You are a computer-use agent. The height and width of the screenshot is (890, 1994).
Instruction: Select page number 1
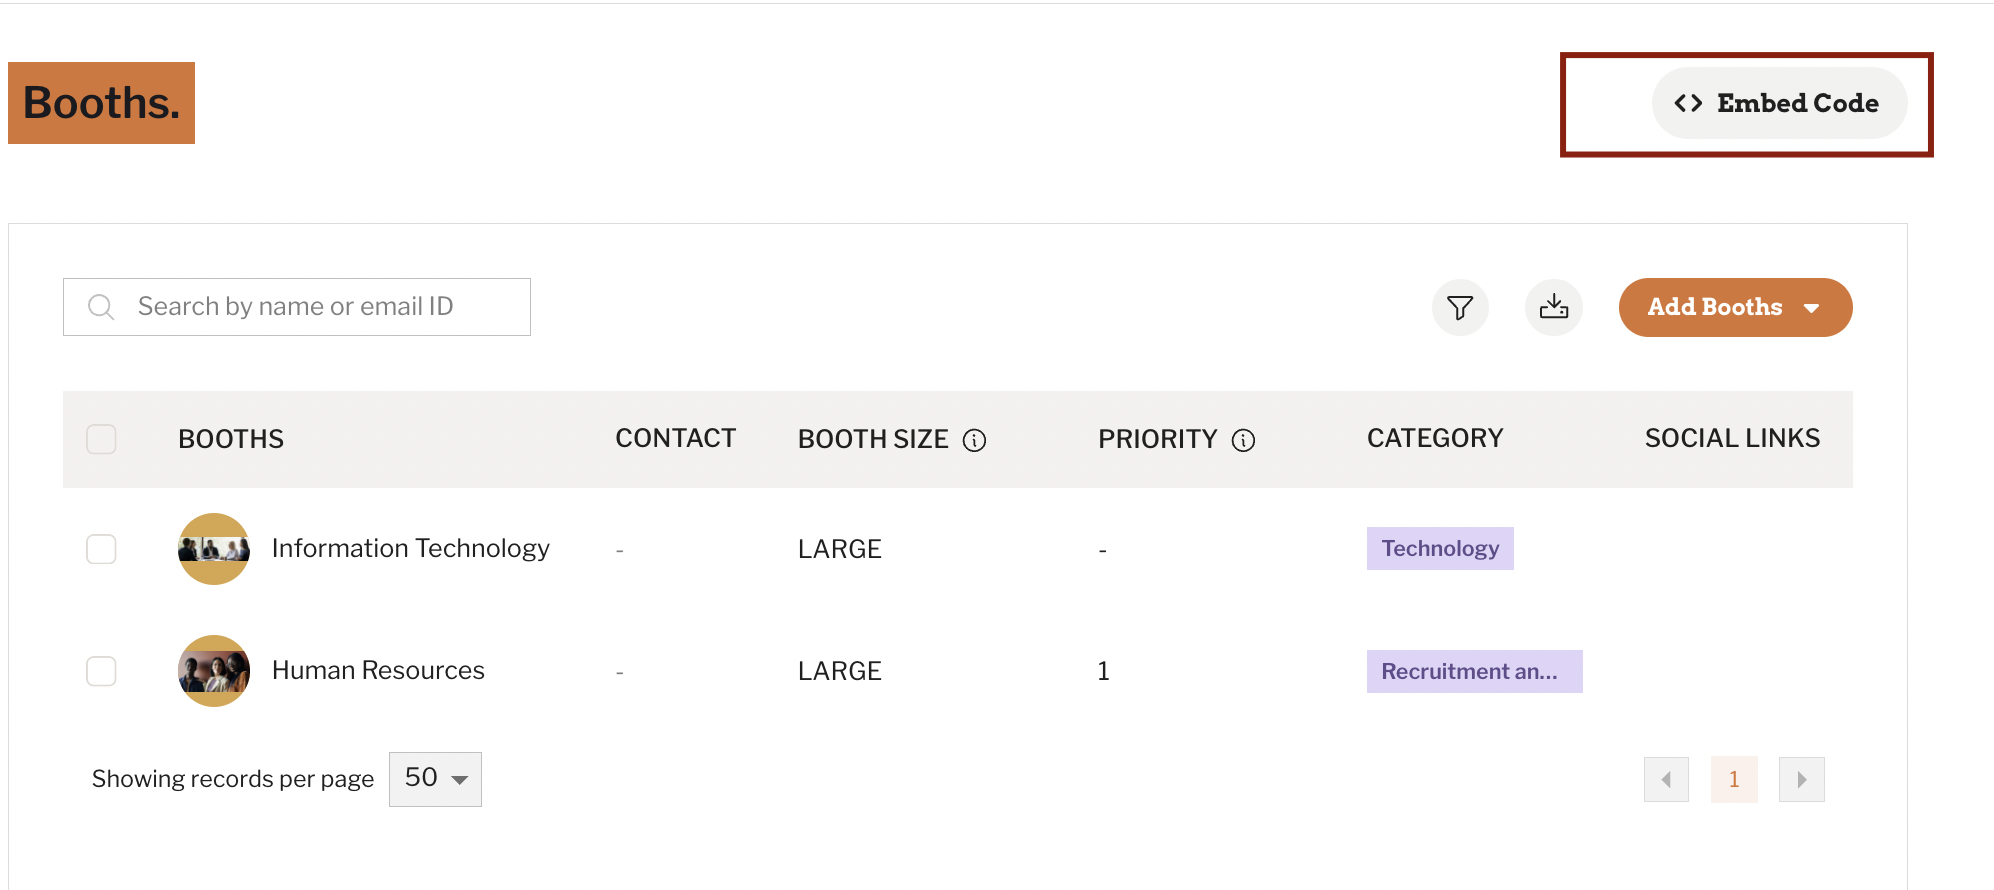pyautogui.click(x=1734, y=779)
